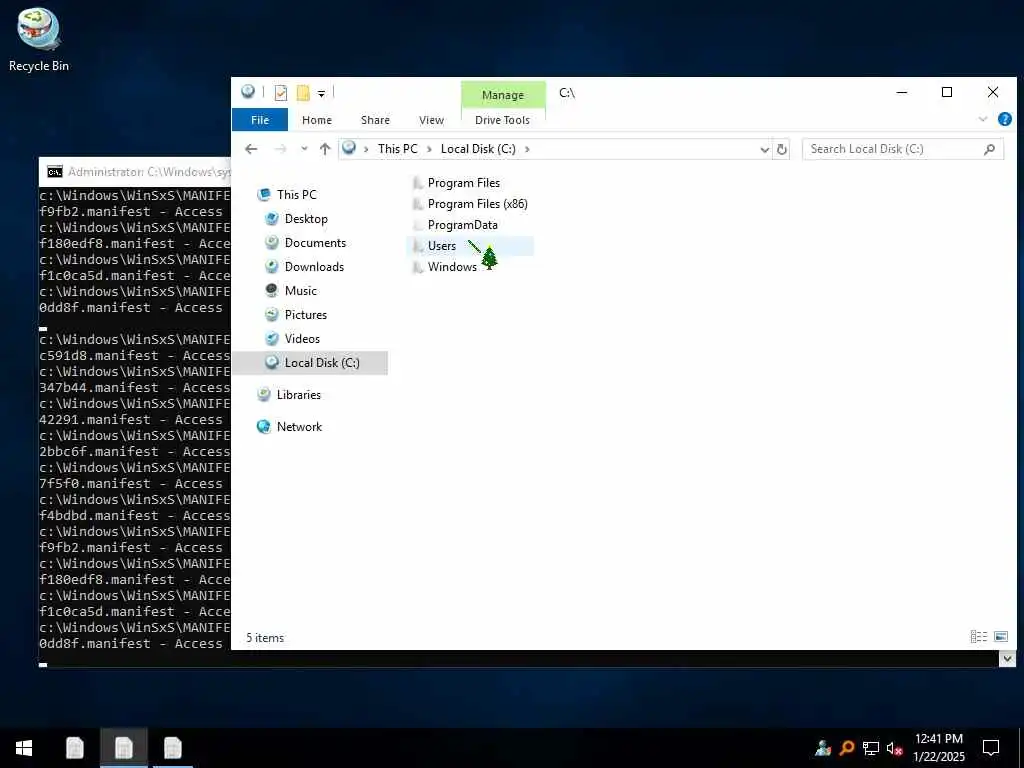Open Explorer Help icon
The image size is (1024, 768).
tap(1004, 119)
